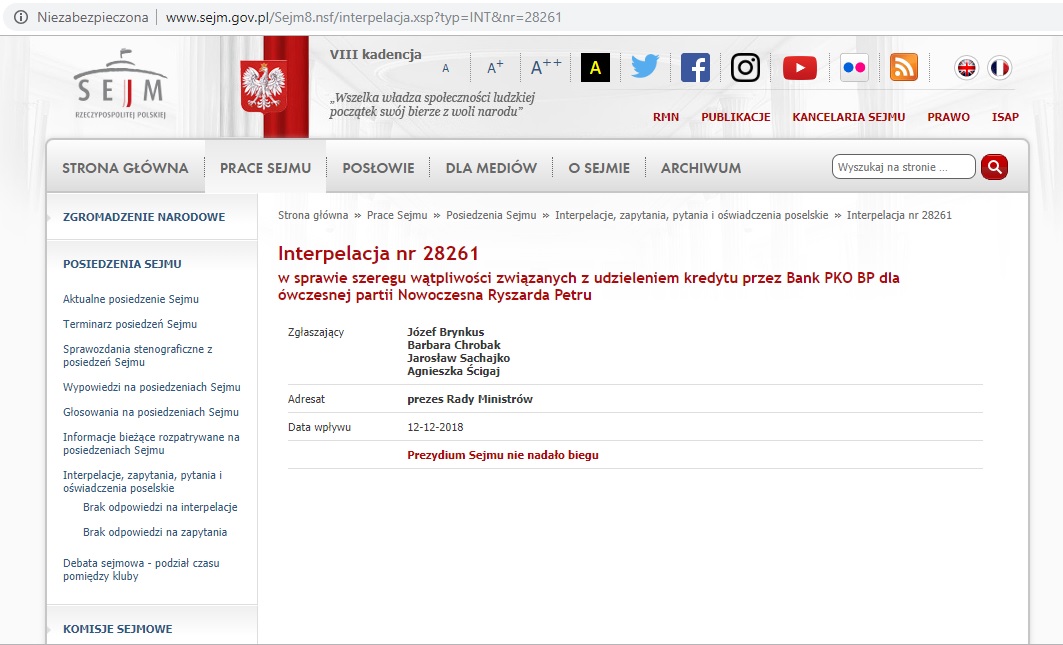Go to Brak odpowiedzi na interpelacje

[x=160, y=507]
